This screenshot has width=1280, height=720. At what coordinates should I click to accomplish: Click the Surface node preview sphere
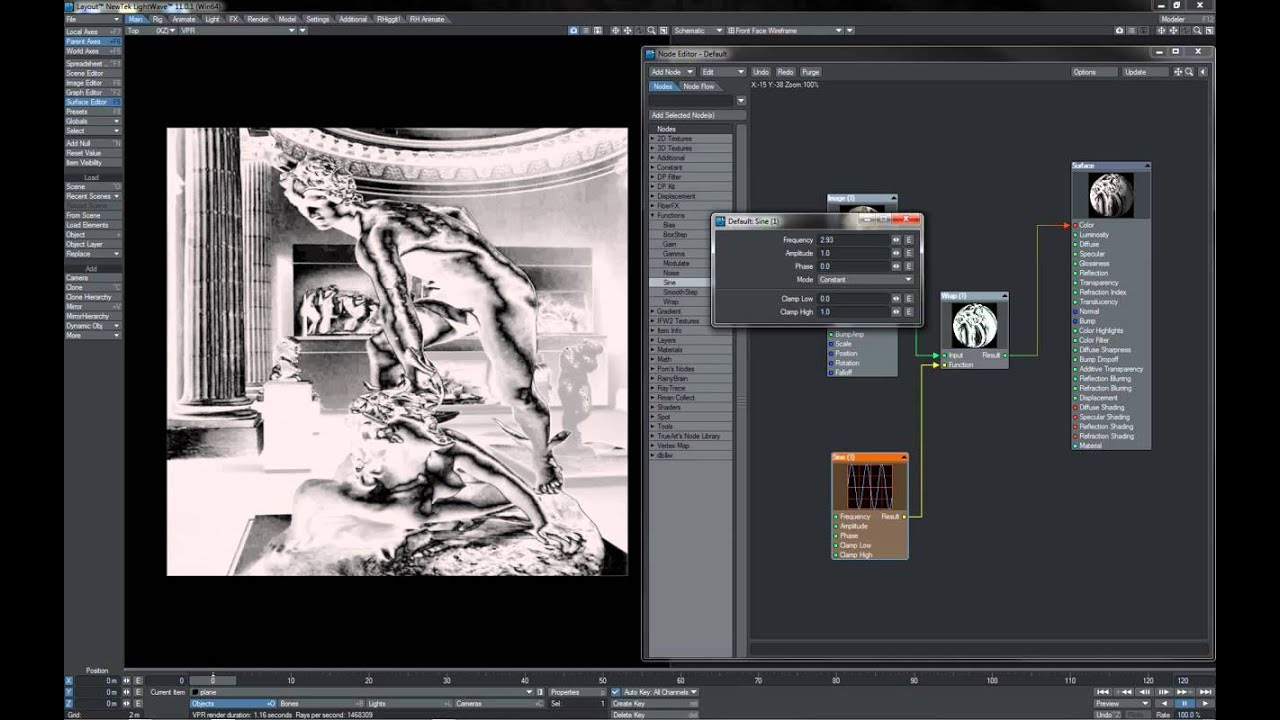point(1110,194)
